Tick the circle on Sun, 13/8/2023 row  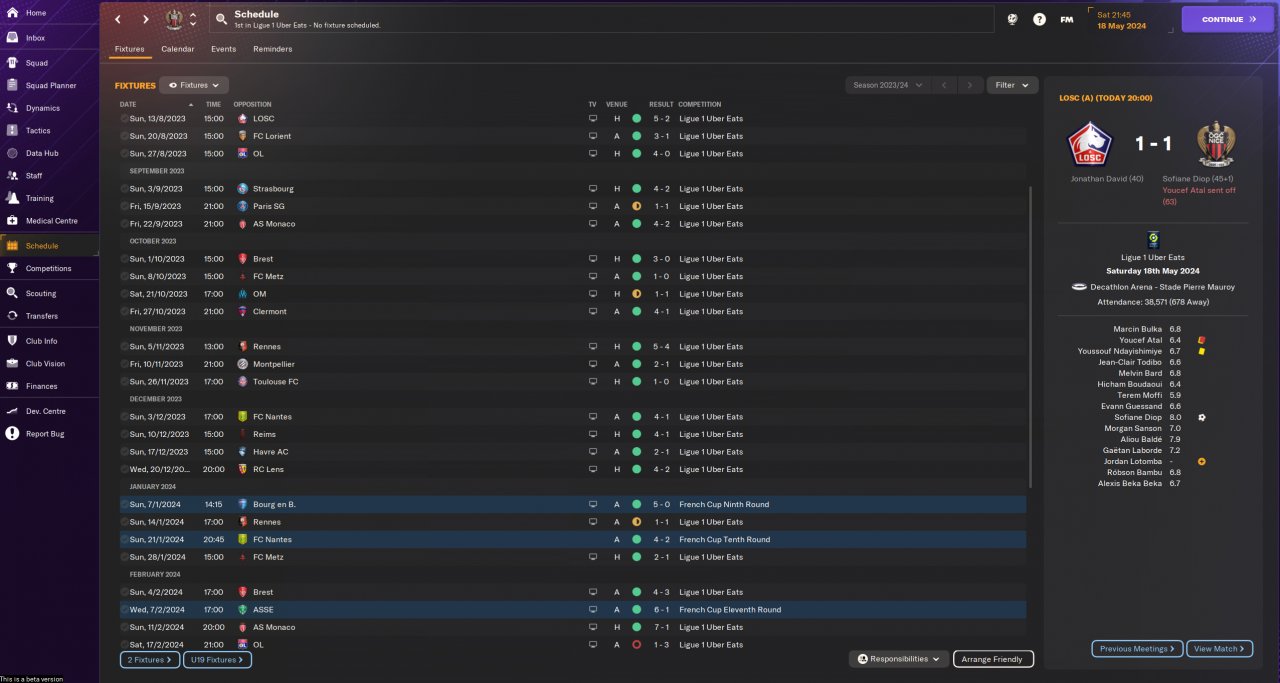tap(125, 119)
